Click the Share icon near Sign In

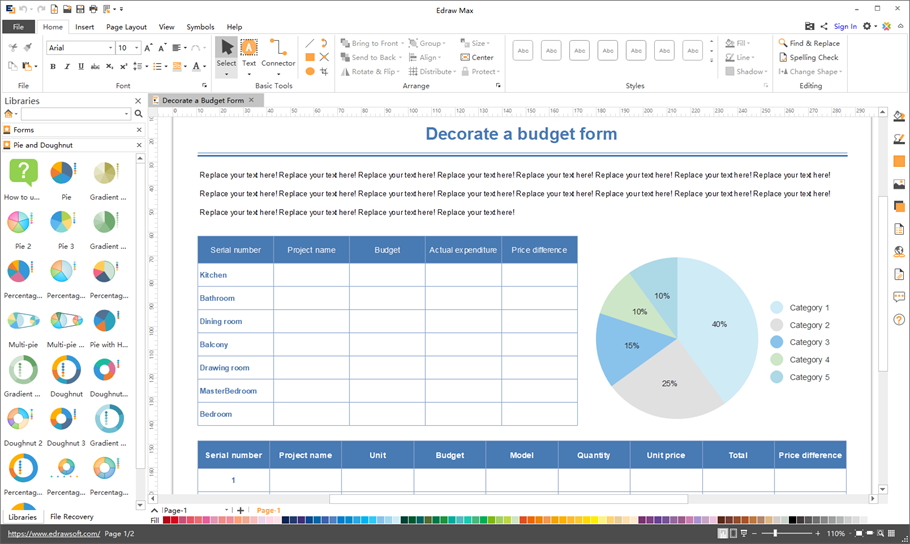coord(824,27)
